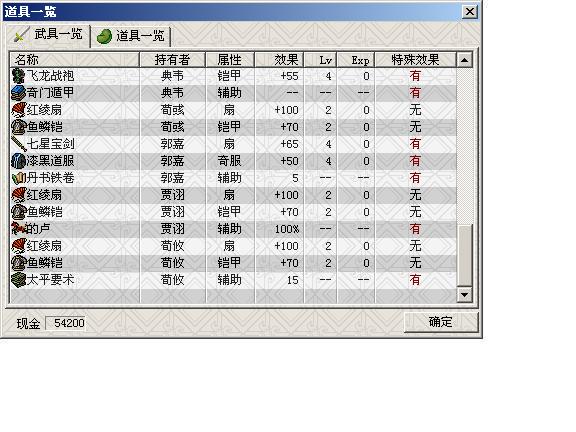The height and width of the screenshot is (432, 576).
Task: Click the scrollbar up arrow
Action: tap(464, 60)
